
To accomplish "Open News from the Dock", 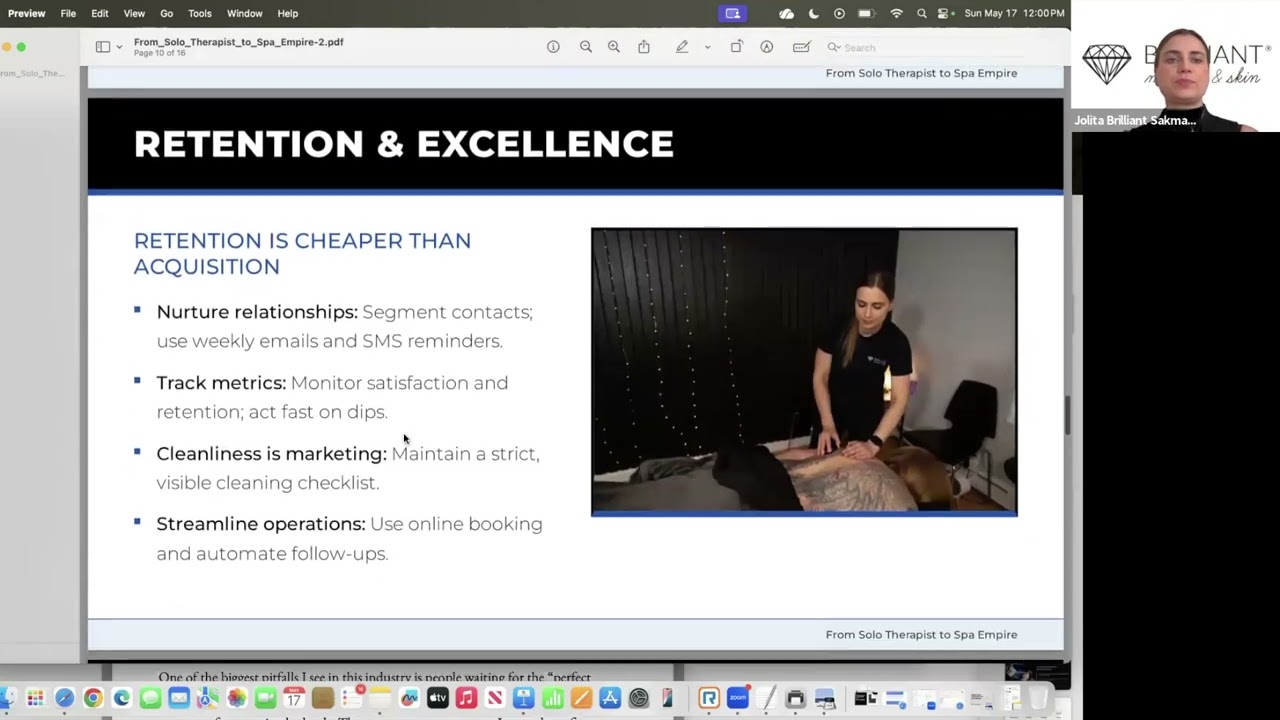I will (x=495, y=698).
